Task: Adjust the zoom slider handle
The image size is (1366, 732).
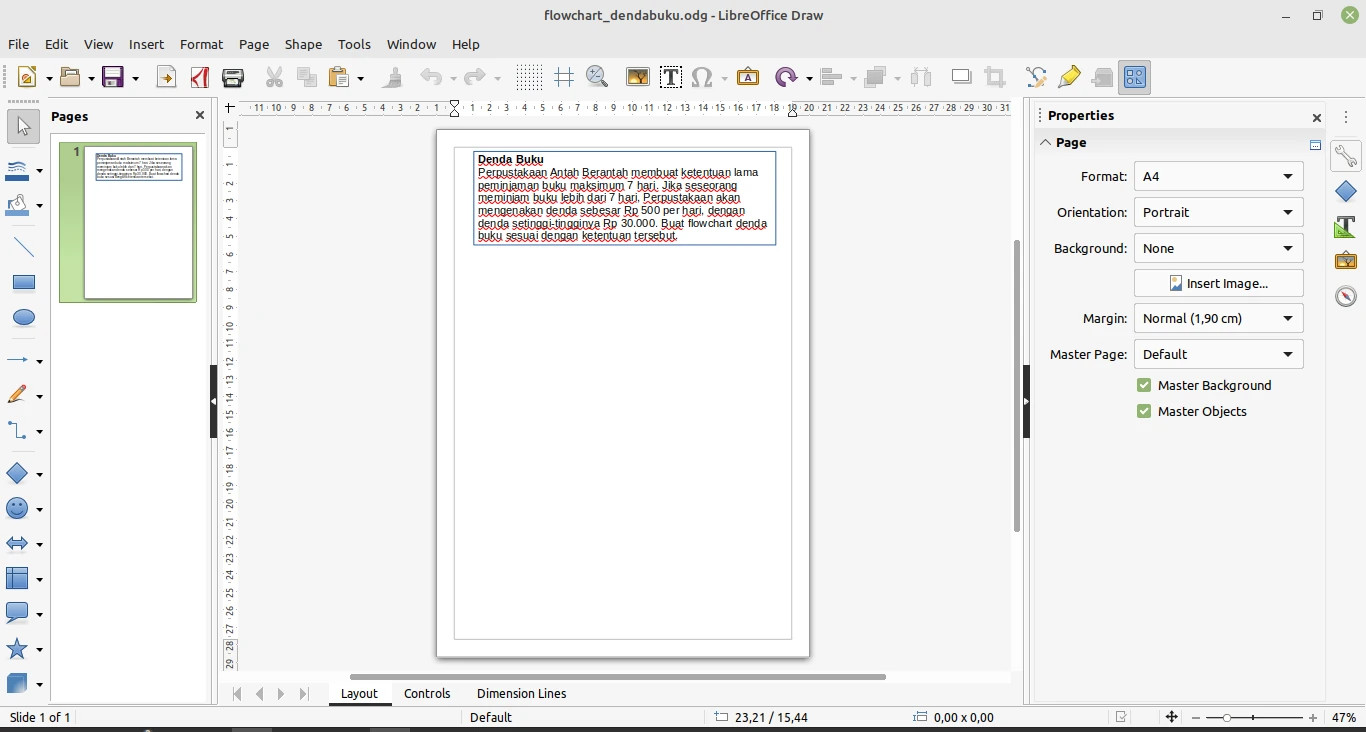Action: [1226, 718]
